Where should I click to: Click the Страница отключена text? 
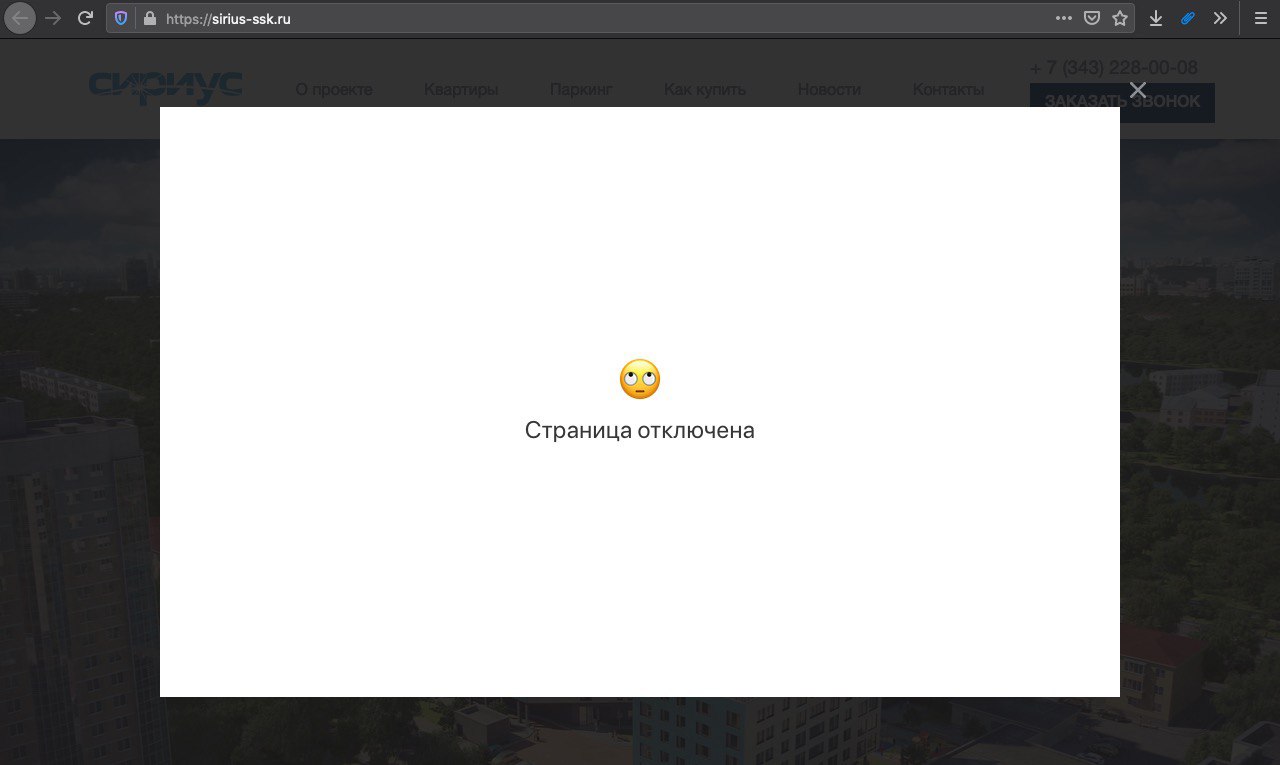click(640, 430)
